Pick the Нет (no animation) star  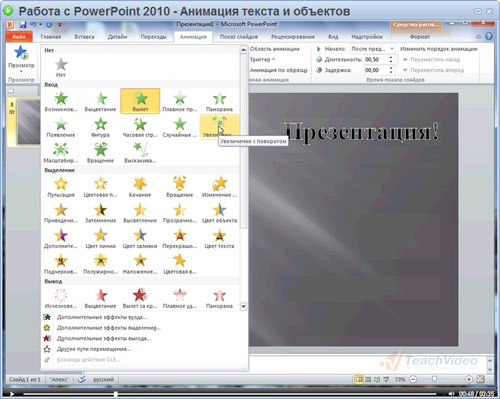point(61,67)
